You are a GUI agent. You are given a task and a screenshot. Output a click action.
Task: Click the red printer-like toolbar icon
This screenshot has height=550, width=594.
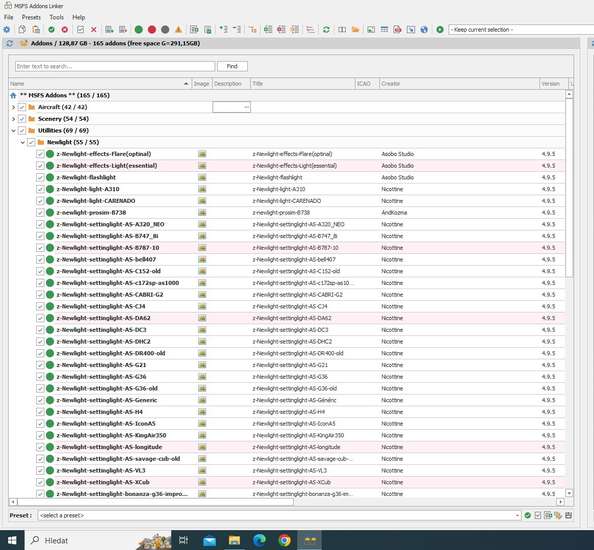click(397, 30)
